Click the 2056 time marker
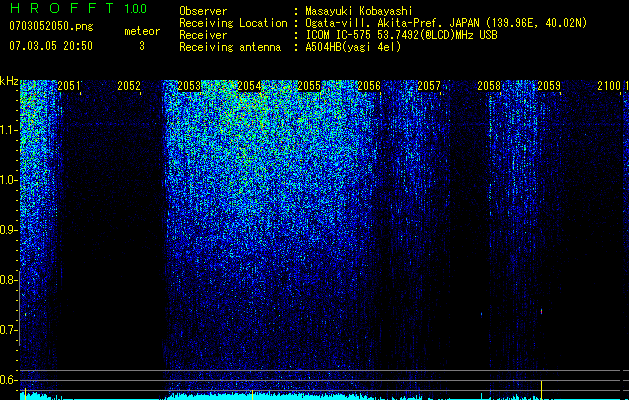Screen dimensions: 629x400 (369, 86)
